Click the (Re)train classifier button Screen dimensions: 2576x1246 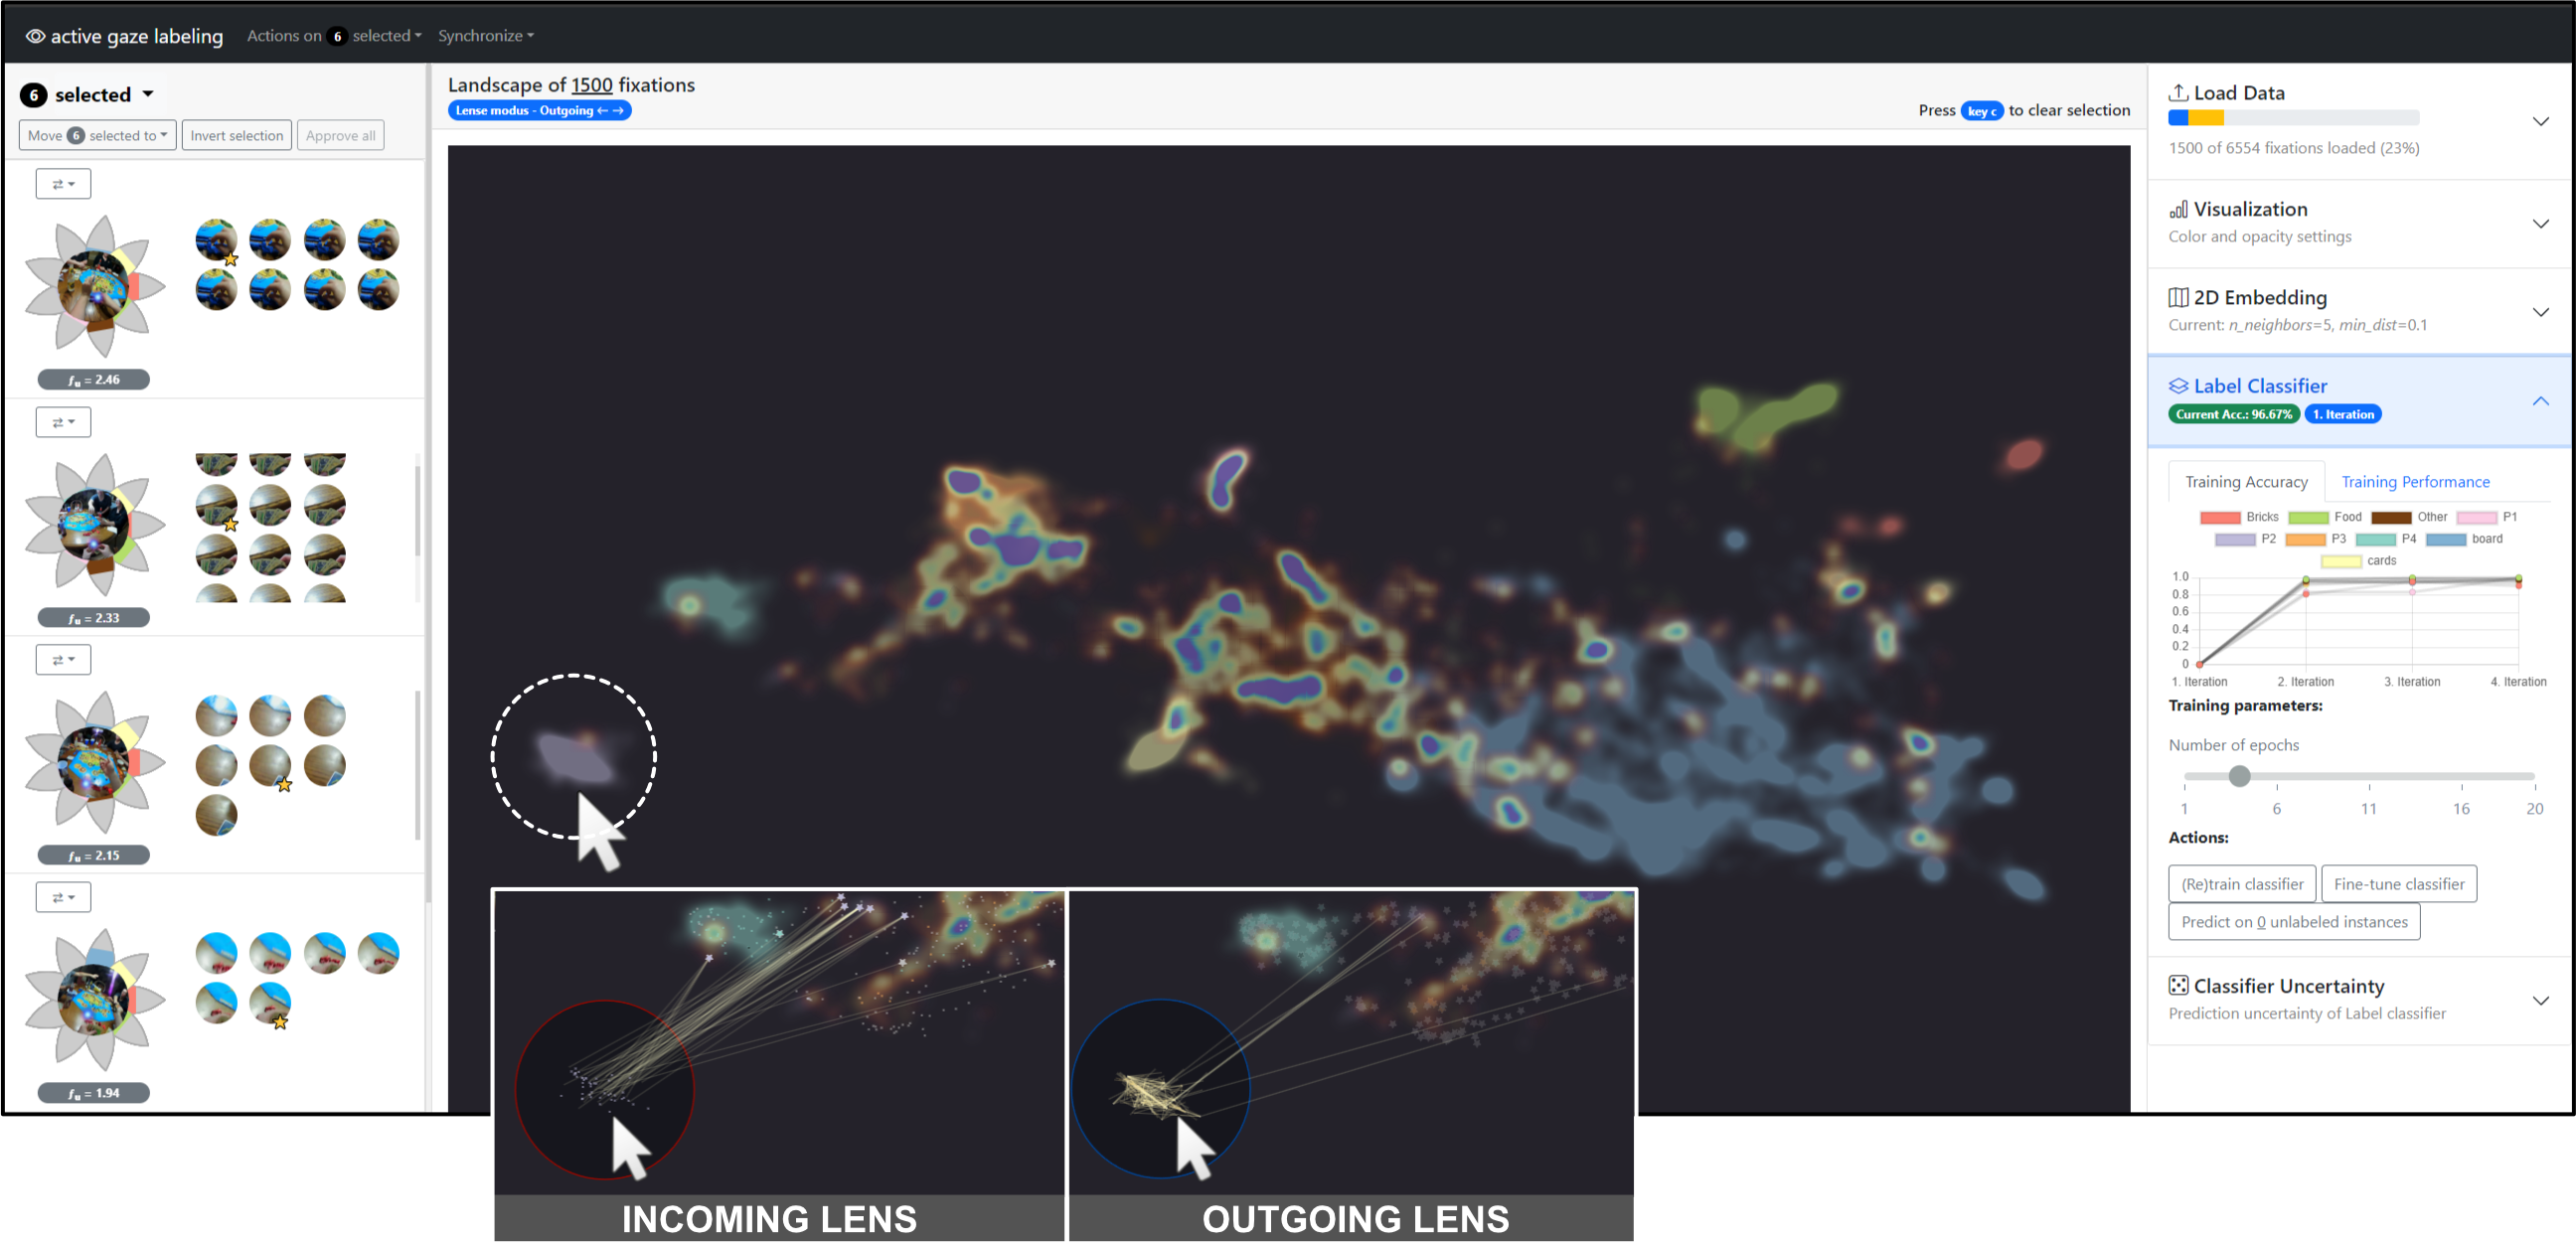point(2241,884)
